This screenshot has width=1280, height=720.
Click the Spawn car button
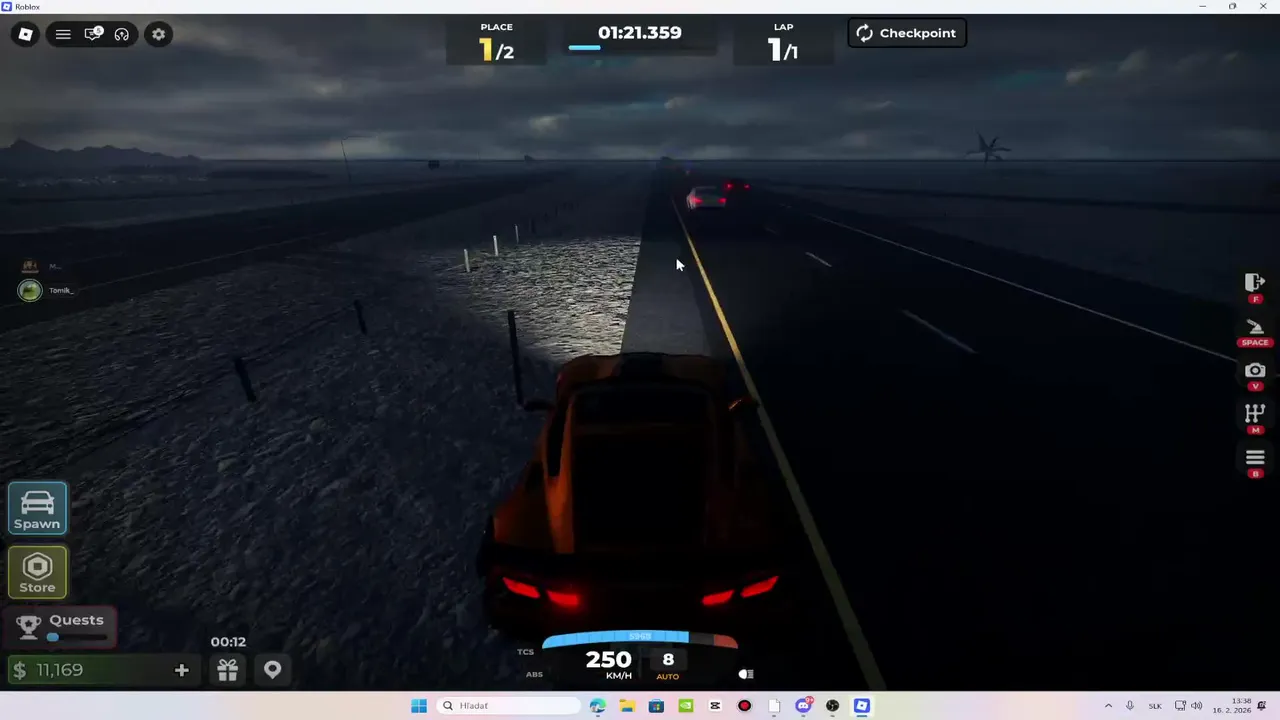point(37,508)
